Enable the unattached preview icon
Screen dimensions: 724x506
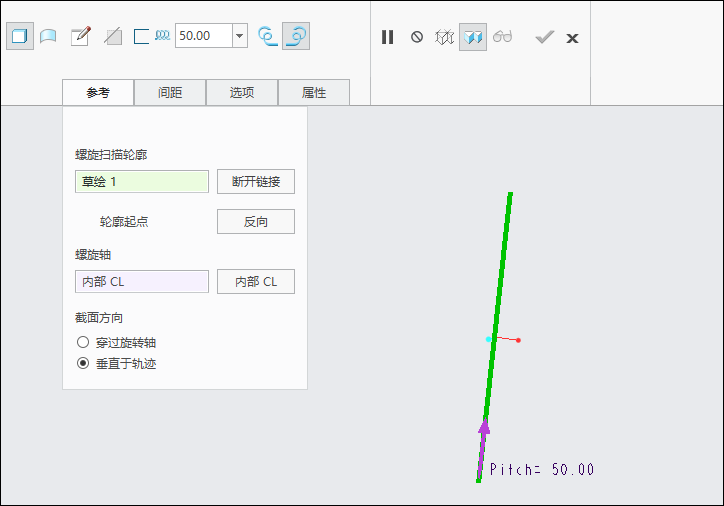444,37
